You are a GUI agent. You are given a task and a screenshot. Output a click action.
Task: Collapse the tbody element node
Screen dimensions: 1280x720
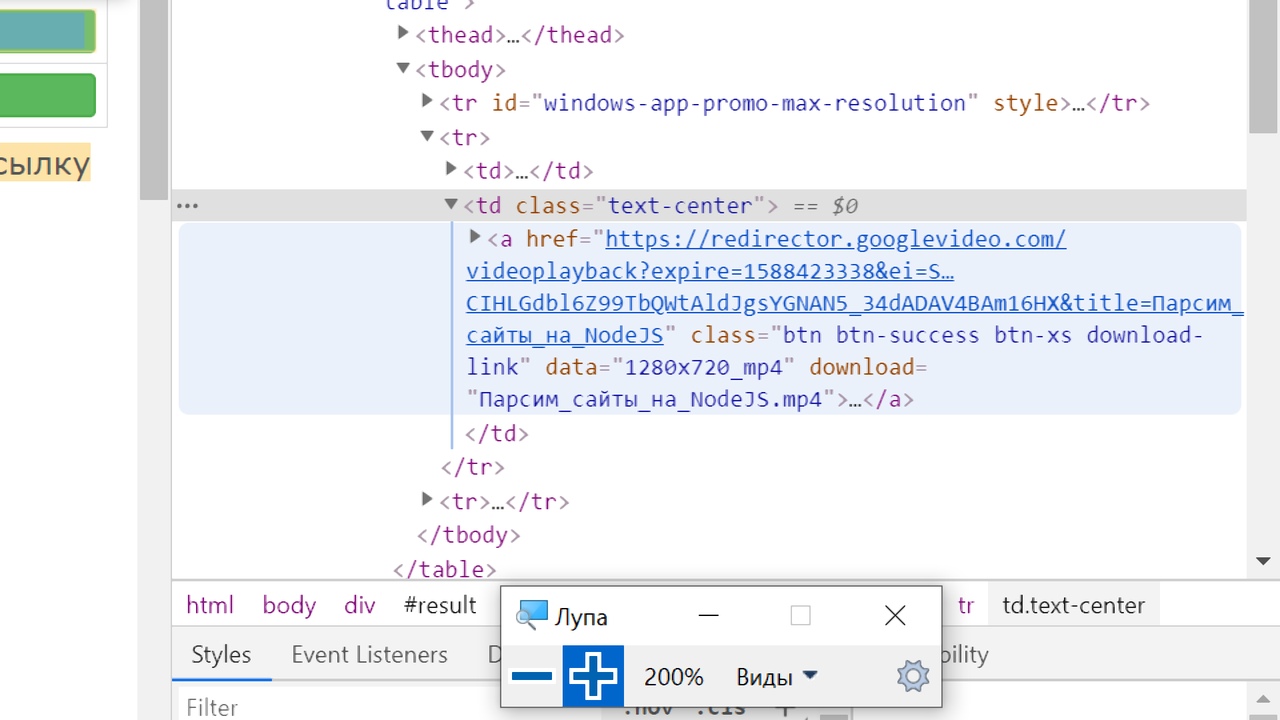pos(403,68)
